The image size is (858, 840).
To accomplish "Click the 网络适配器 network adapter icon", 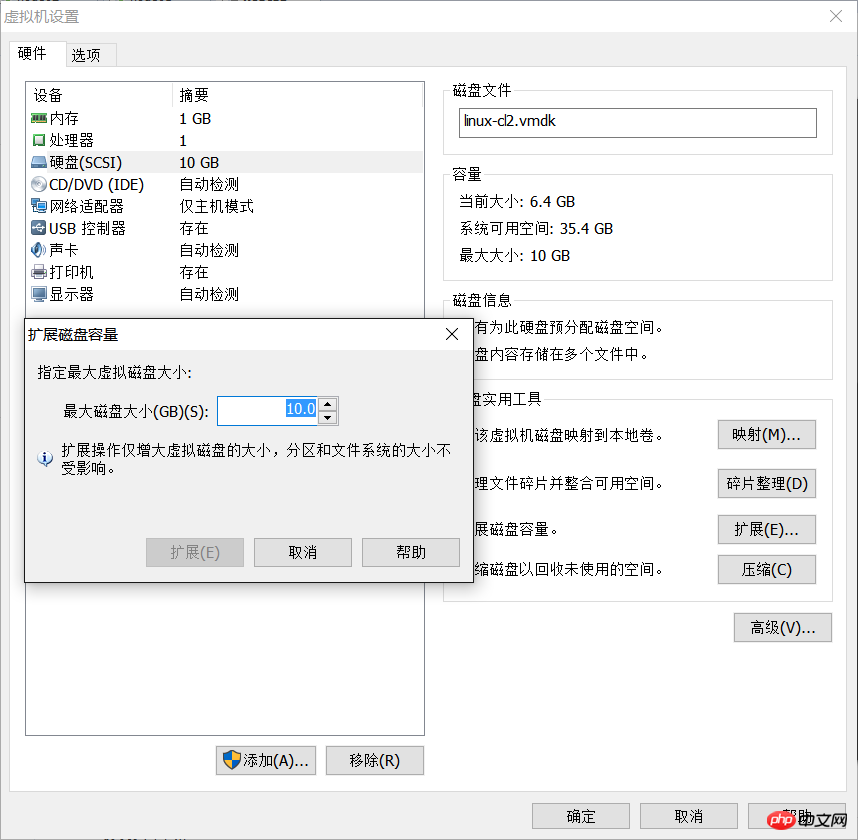I will [38, 206].
